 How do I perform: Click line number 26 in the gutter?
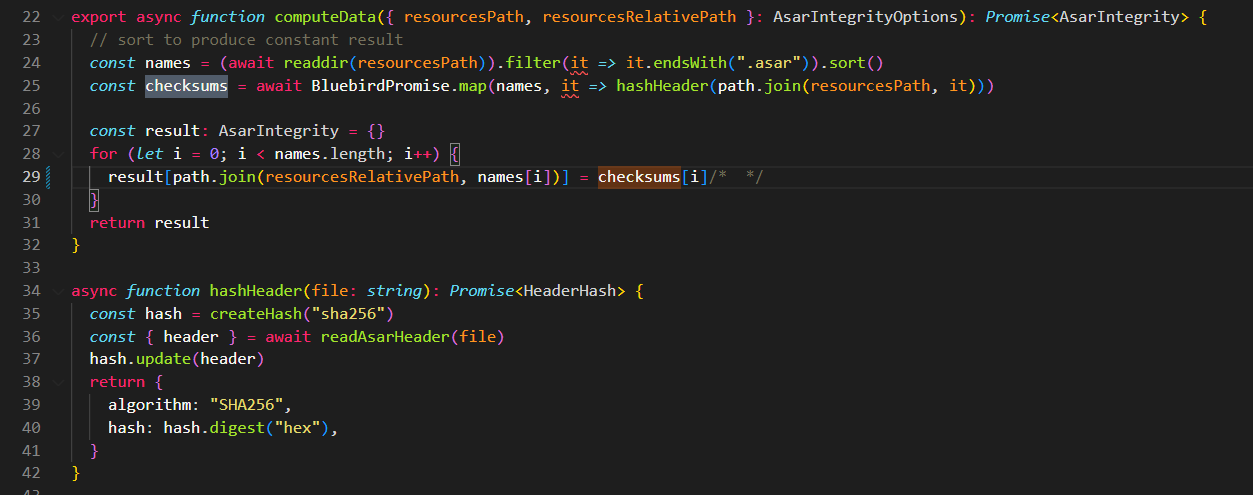point(30,108)
